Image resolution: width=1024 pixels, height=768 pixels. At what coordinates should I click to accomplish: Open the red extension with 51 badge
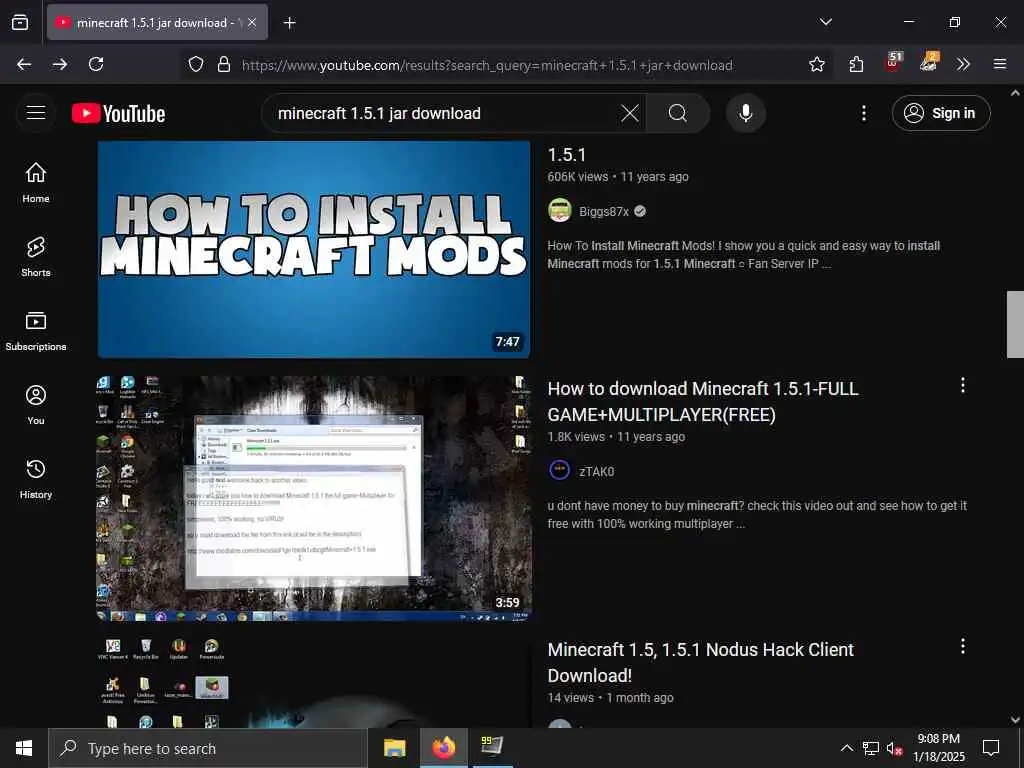click(893, 63)
